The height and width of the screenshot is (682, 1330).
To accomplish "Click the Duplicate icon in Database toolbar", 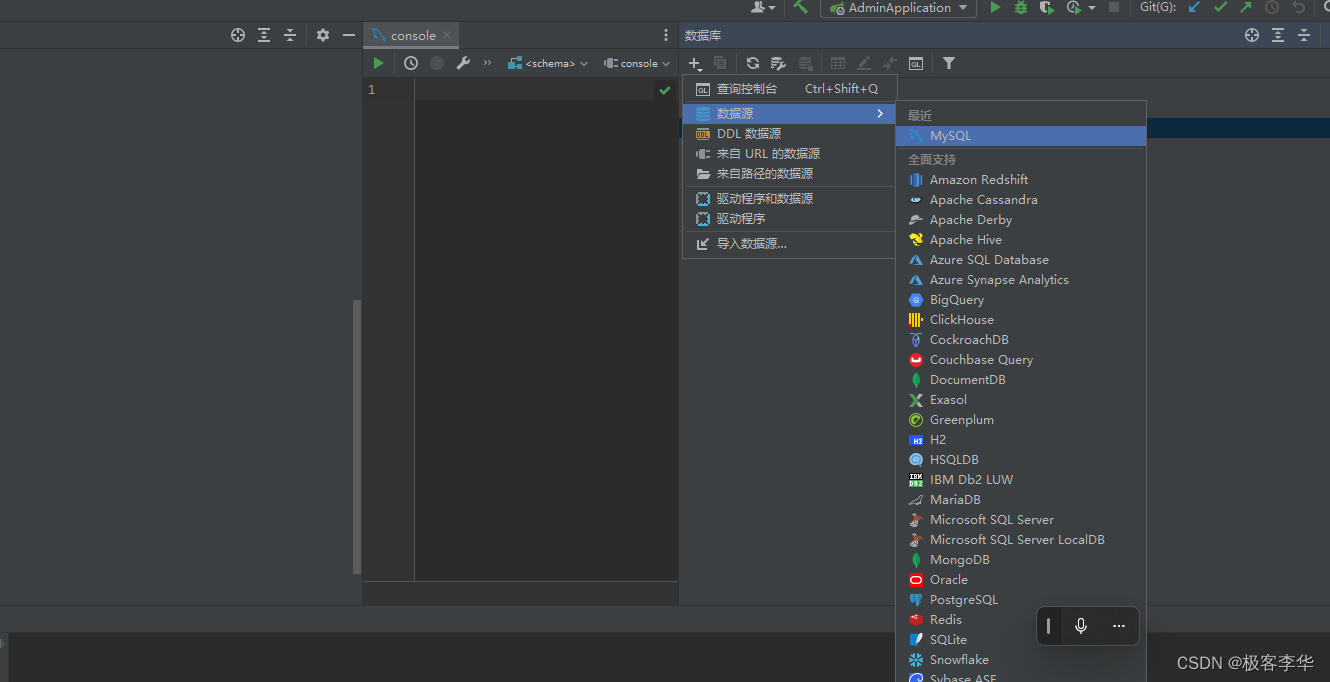I will coord(720,63).
